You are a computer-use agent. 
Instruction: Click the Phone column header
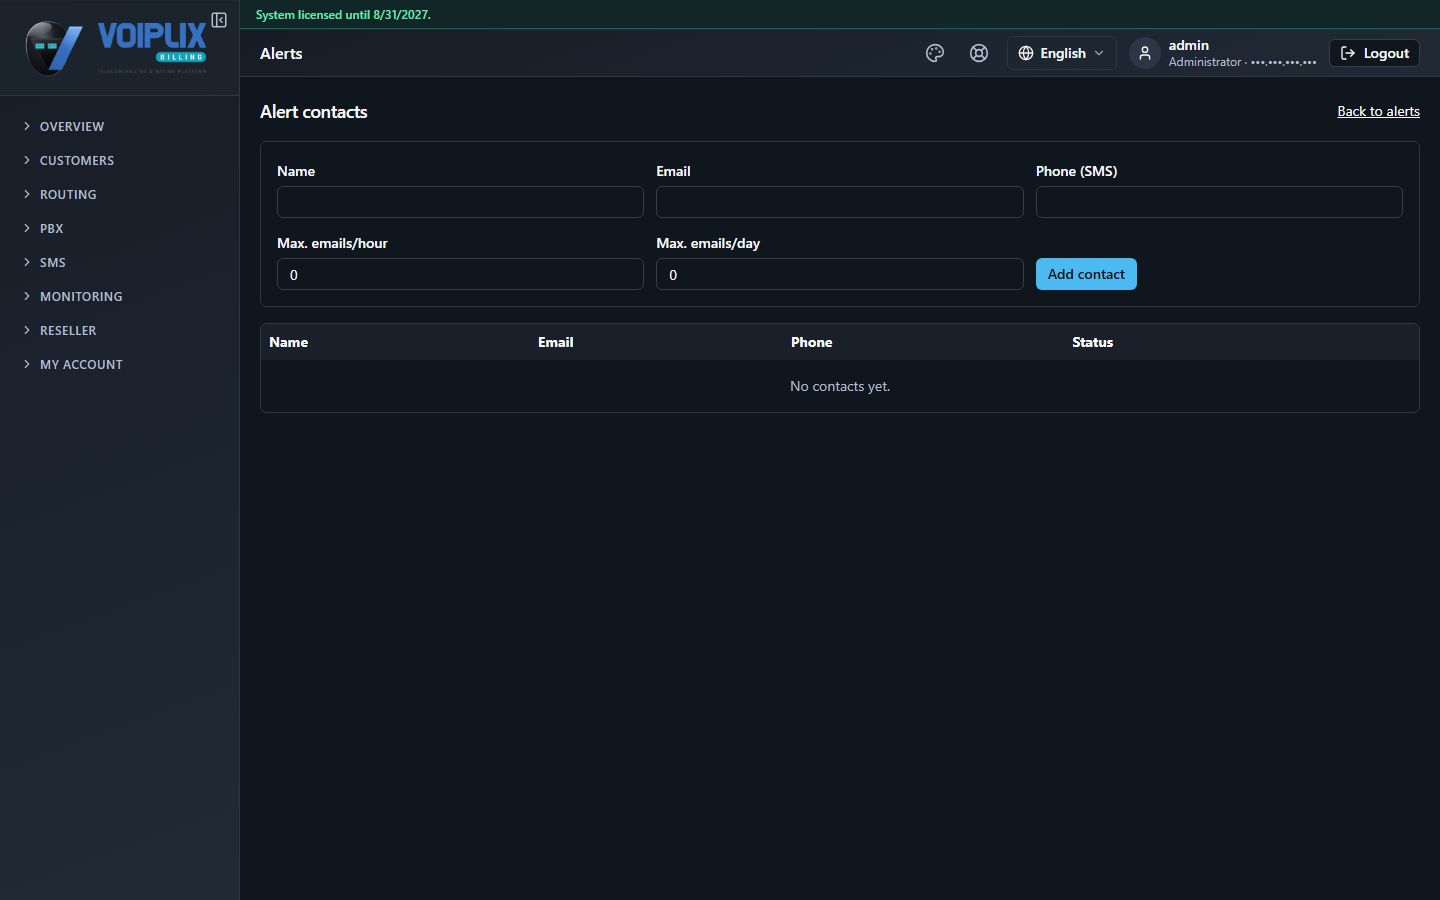coord(811,342)
